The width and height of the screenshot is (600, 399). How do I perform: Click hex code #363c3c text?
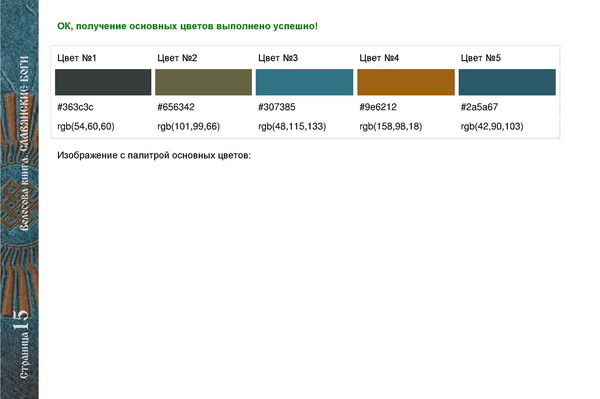click(75, 107)
